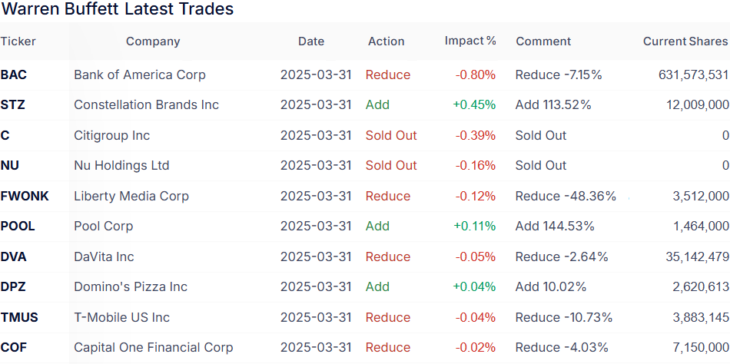
Task: Sort by the Action column header
Action: click(x=386, y=41)
